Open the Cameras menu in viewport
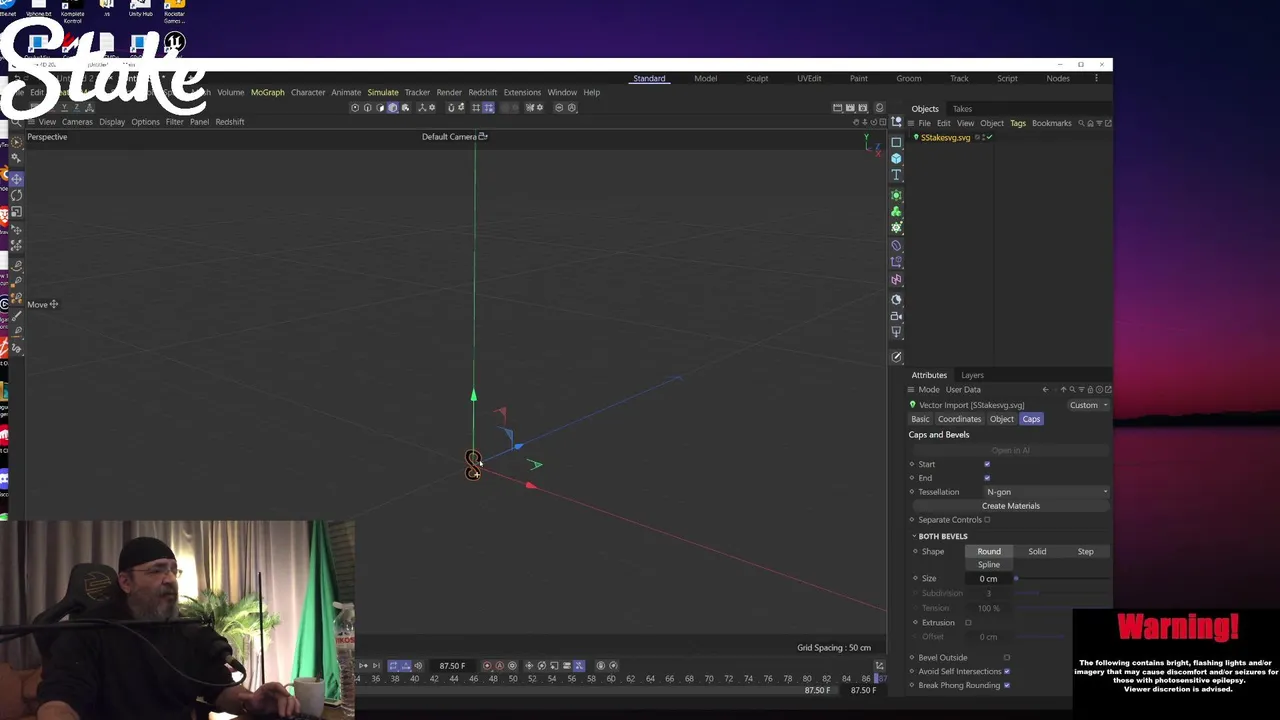The width and height of the screenshot is (1280, 720). 77,122
